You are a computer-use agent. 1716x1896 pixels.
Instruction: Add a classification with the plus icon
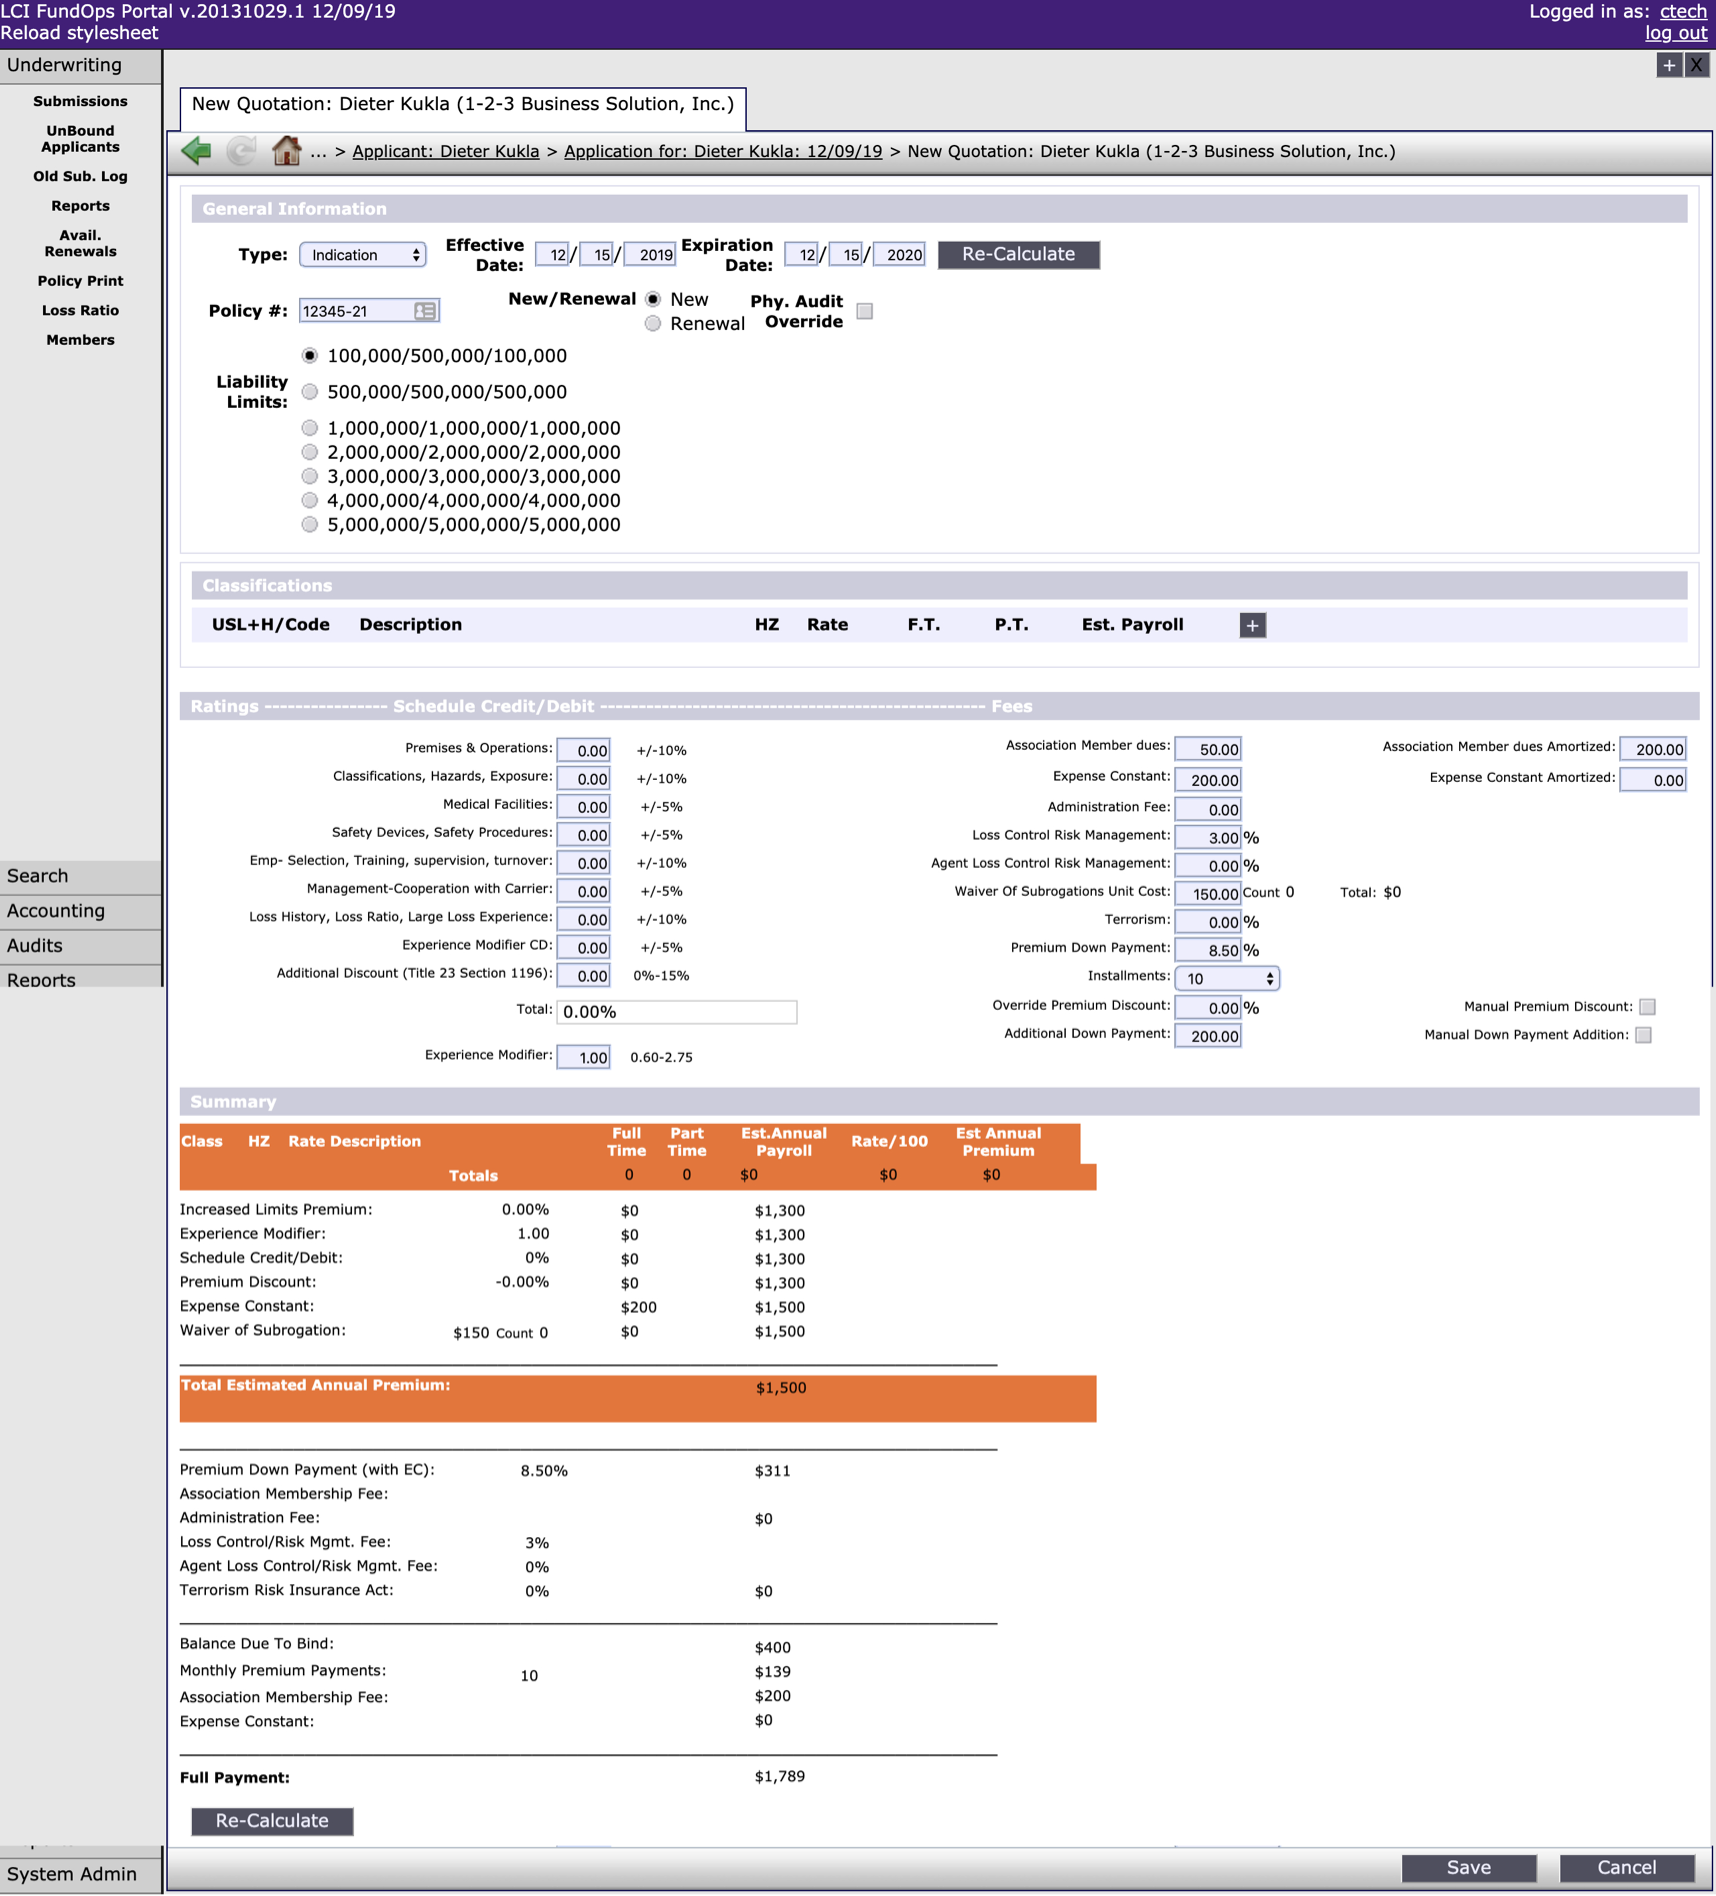pyautogui.click(x=1252, y=625)
